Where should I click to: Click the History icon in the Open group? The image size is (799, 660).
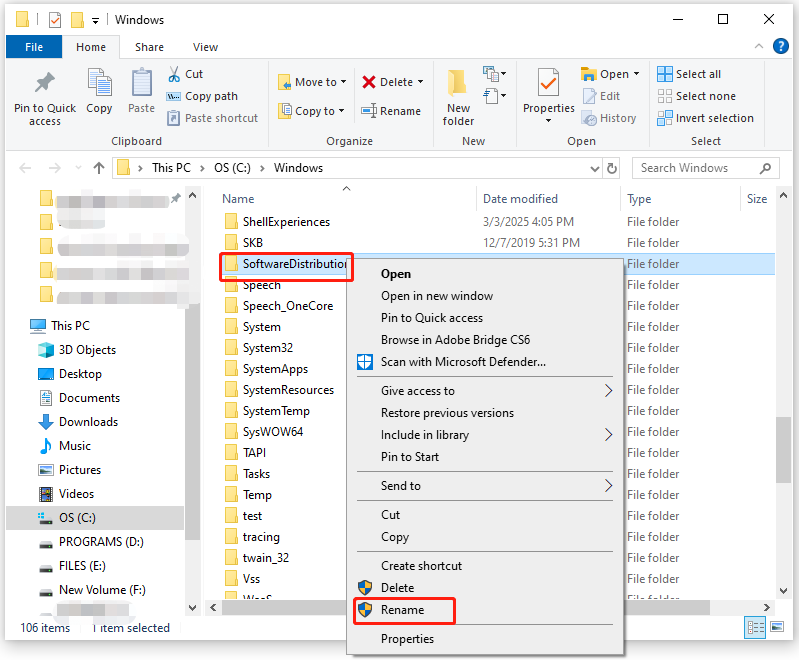point(589,118)
